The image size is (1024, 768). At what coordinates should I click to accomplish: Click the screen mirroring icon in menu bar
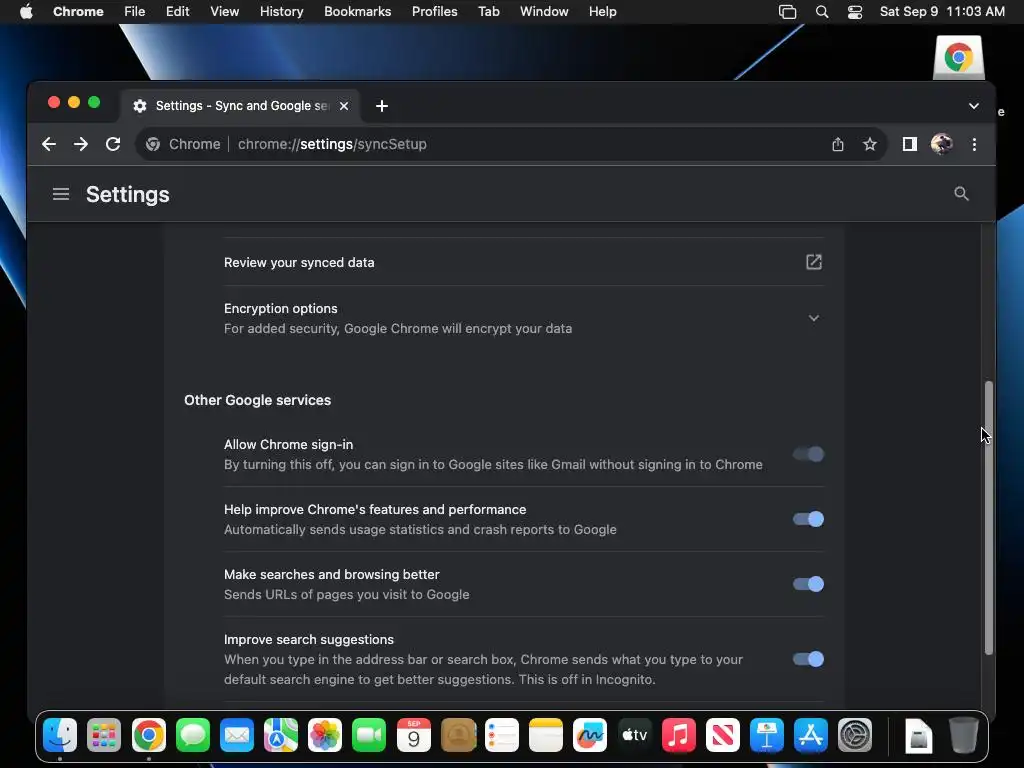(788, 12)
